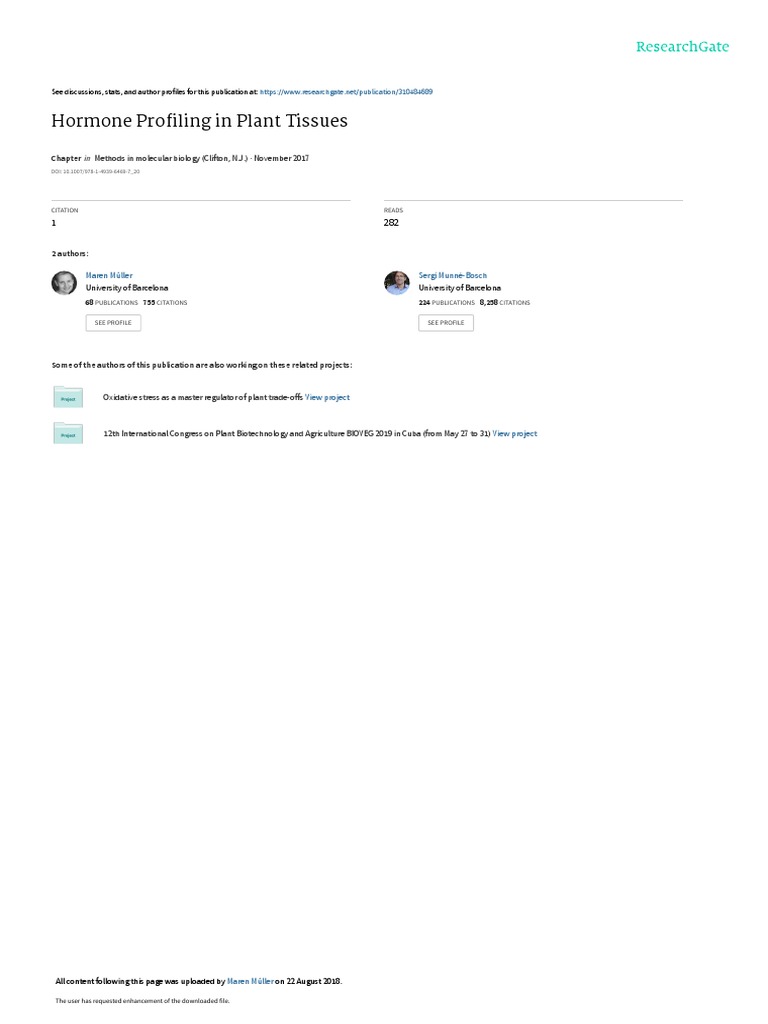Image resolution: width=768 pixels, height=1024 pixels.
Task: Open uploader Maren Müller link at bottom
Action: coord(250,981)
